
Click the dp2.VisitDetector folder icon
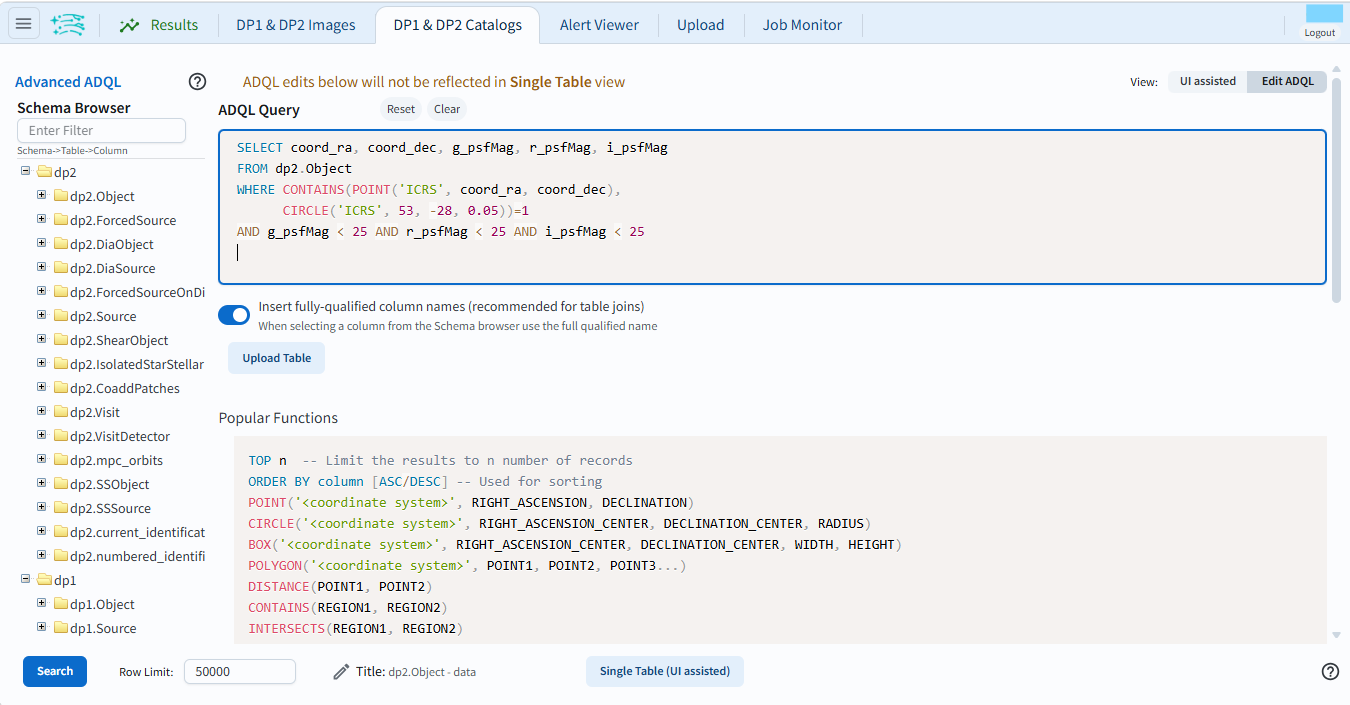[60, 436]
